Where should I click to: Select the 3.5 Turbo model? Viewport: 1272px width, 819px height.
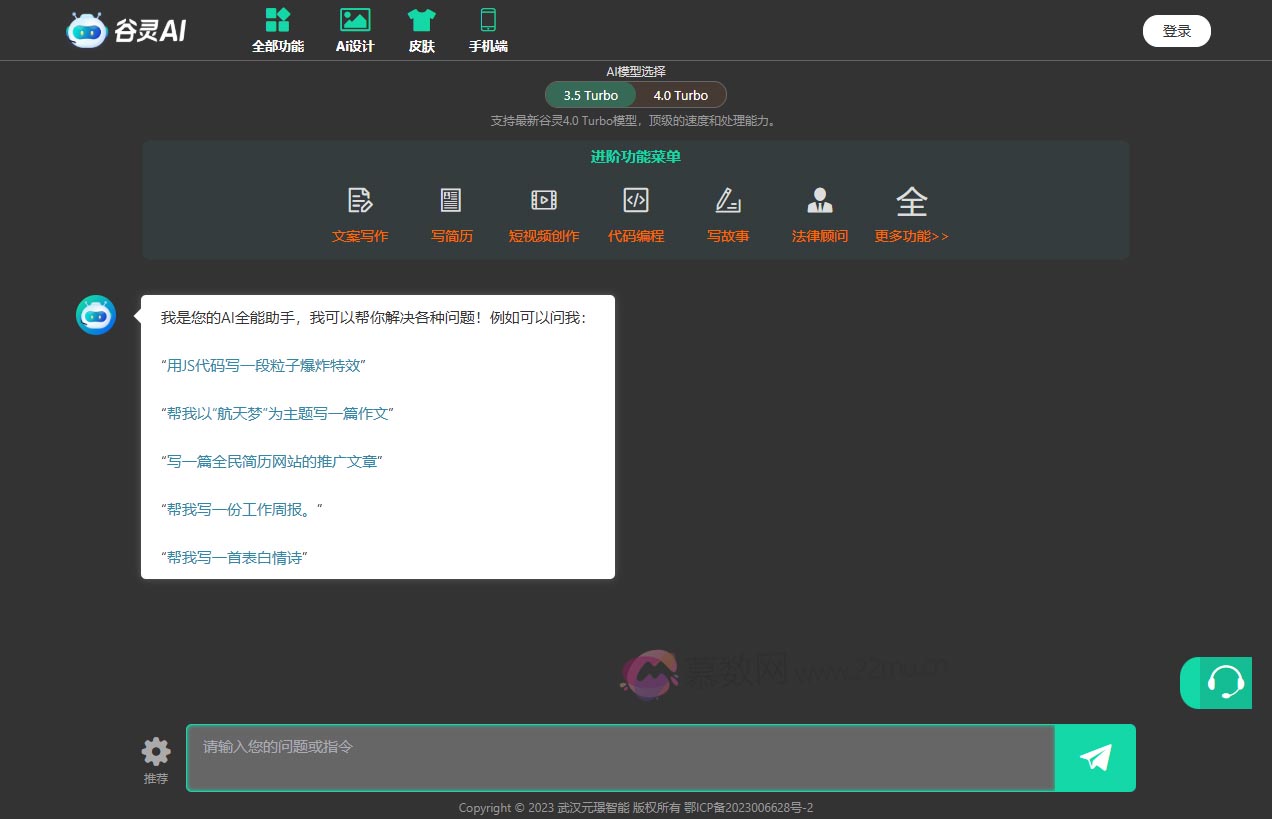589,95
